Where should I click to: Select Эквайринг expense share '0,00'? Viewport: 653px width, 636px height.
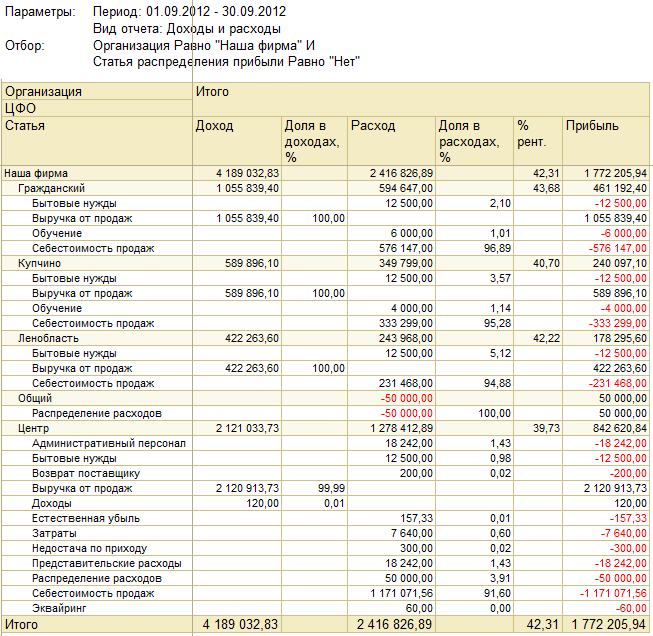500,608
